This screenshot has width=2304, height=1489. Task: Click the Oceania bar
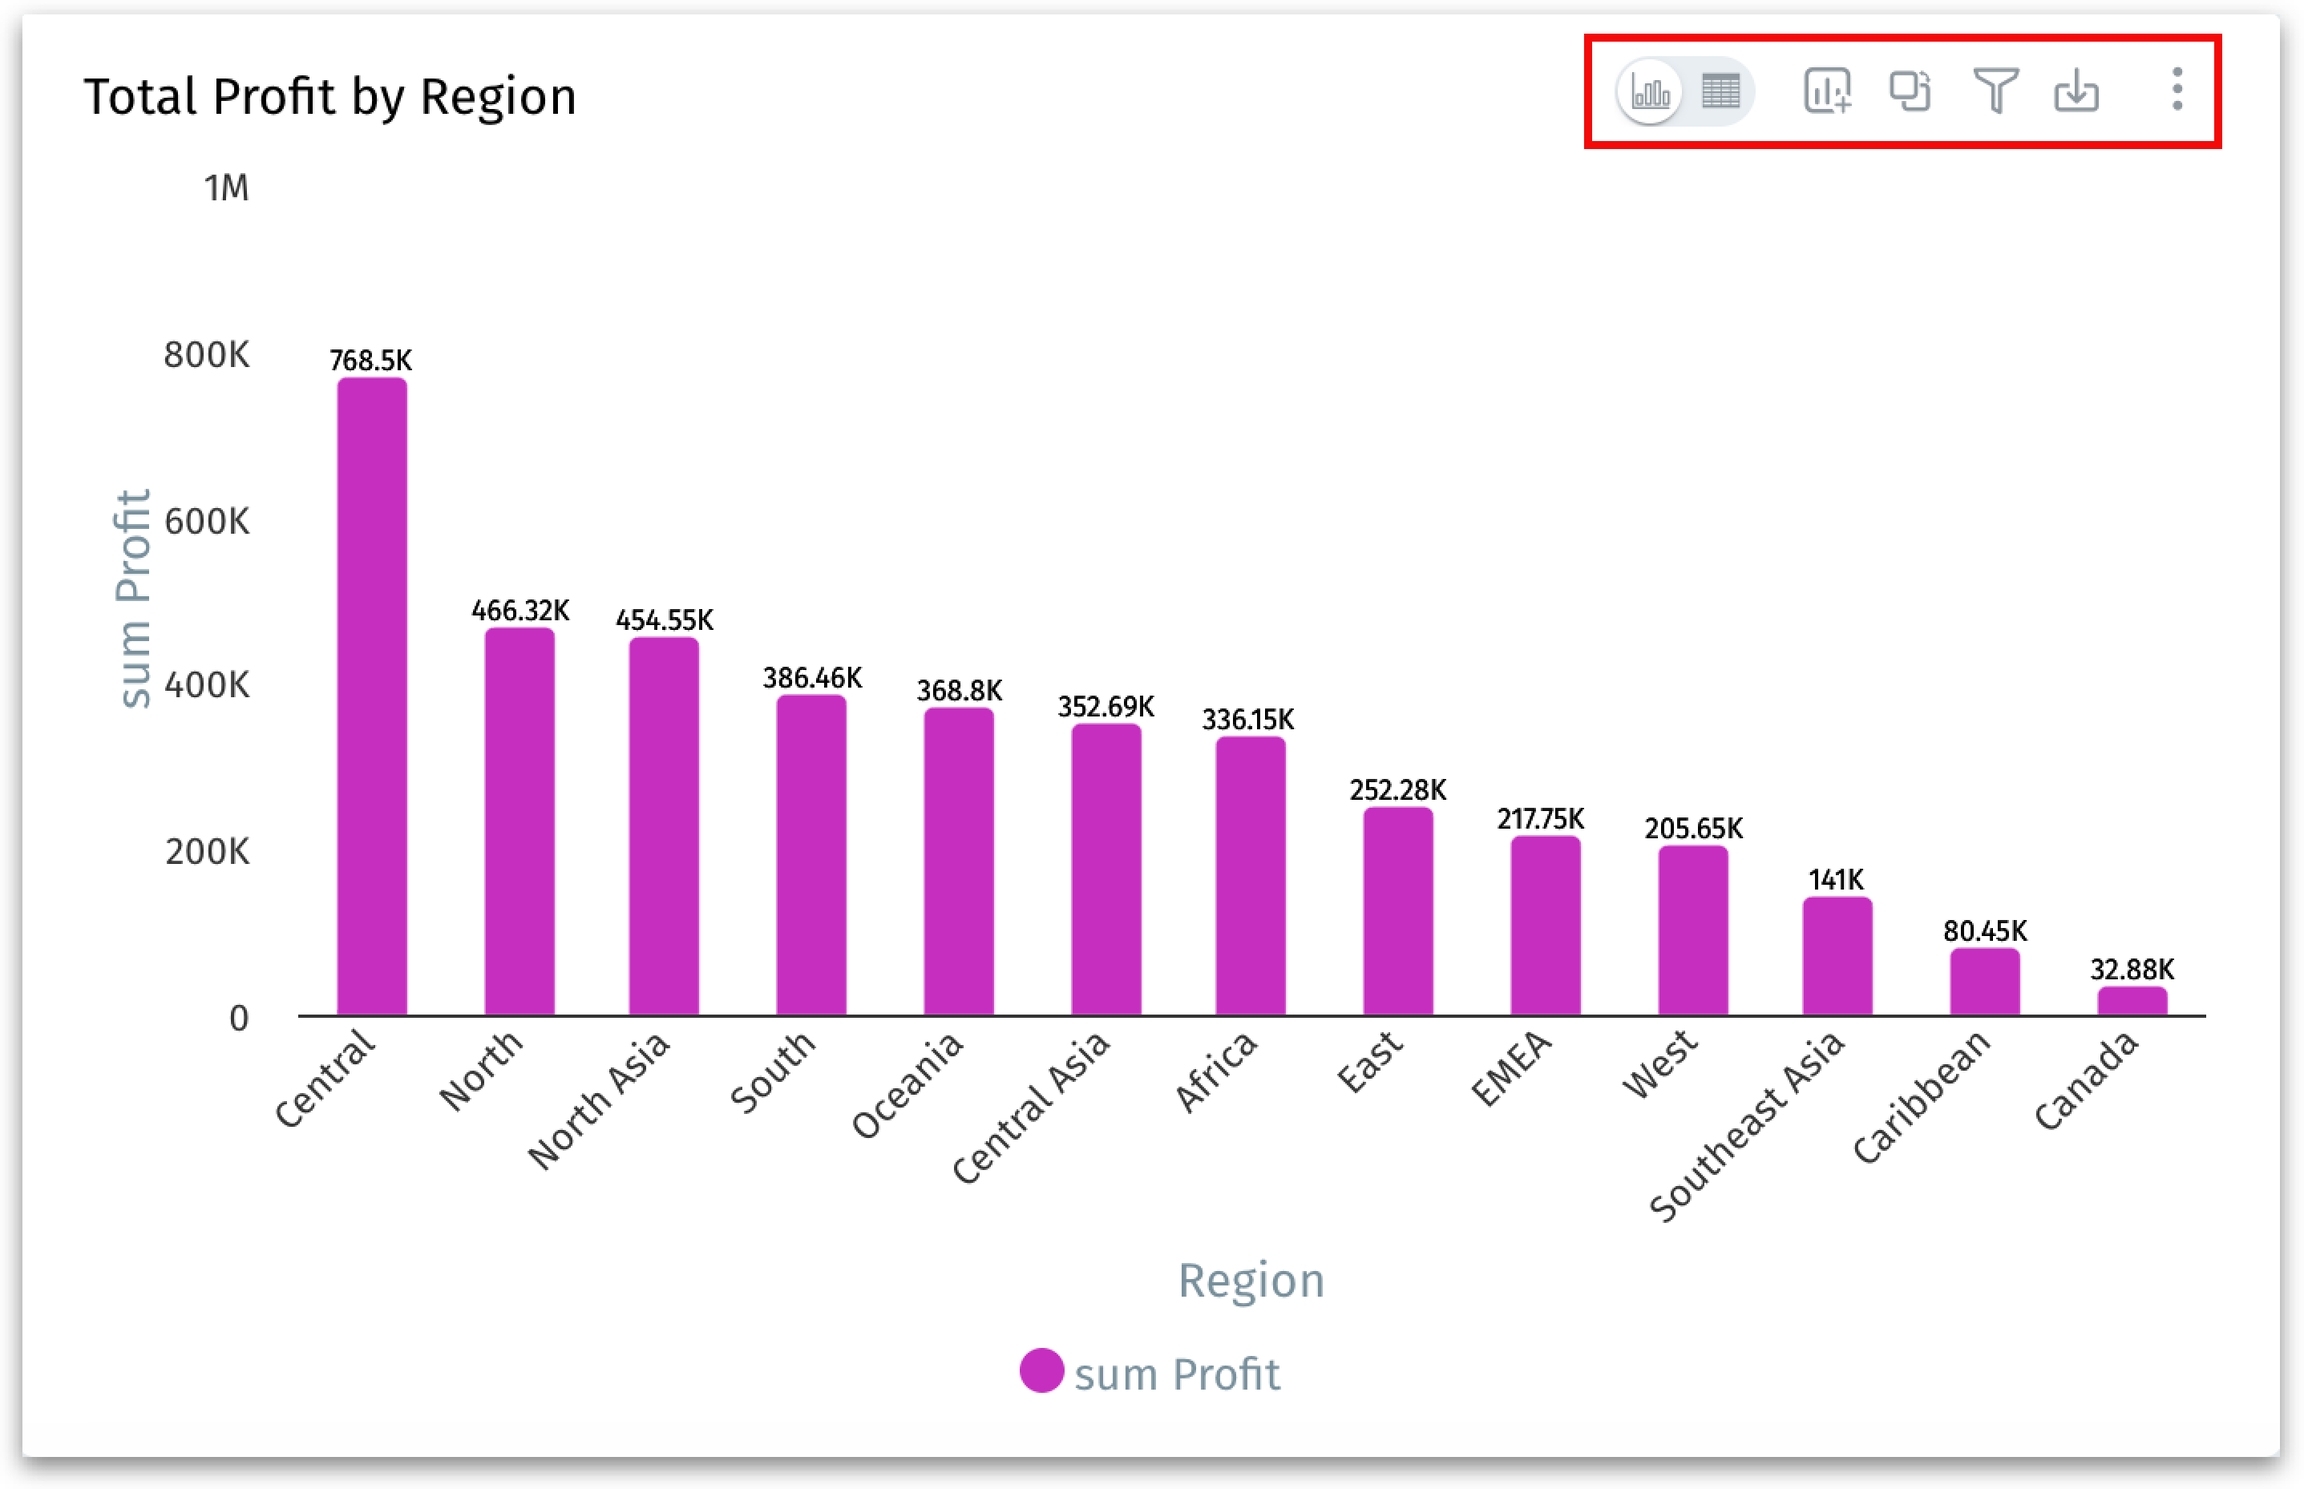click(958, 862)
